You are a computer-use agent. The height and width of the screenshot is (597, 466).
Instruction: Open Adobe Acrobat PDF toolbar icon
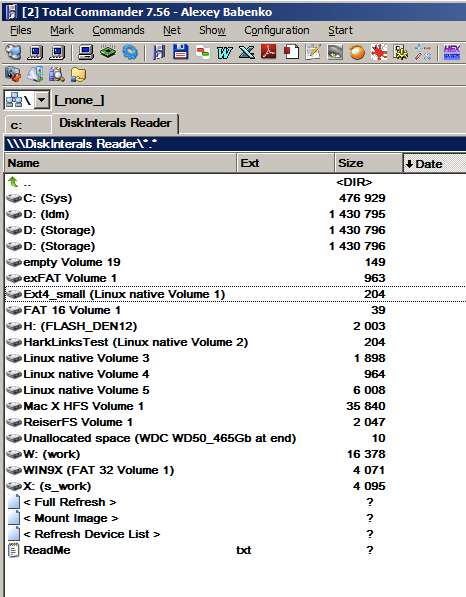[269, 52]
